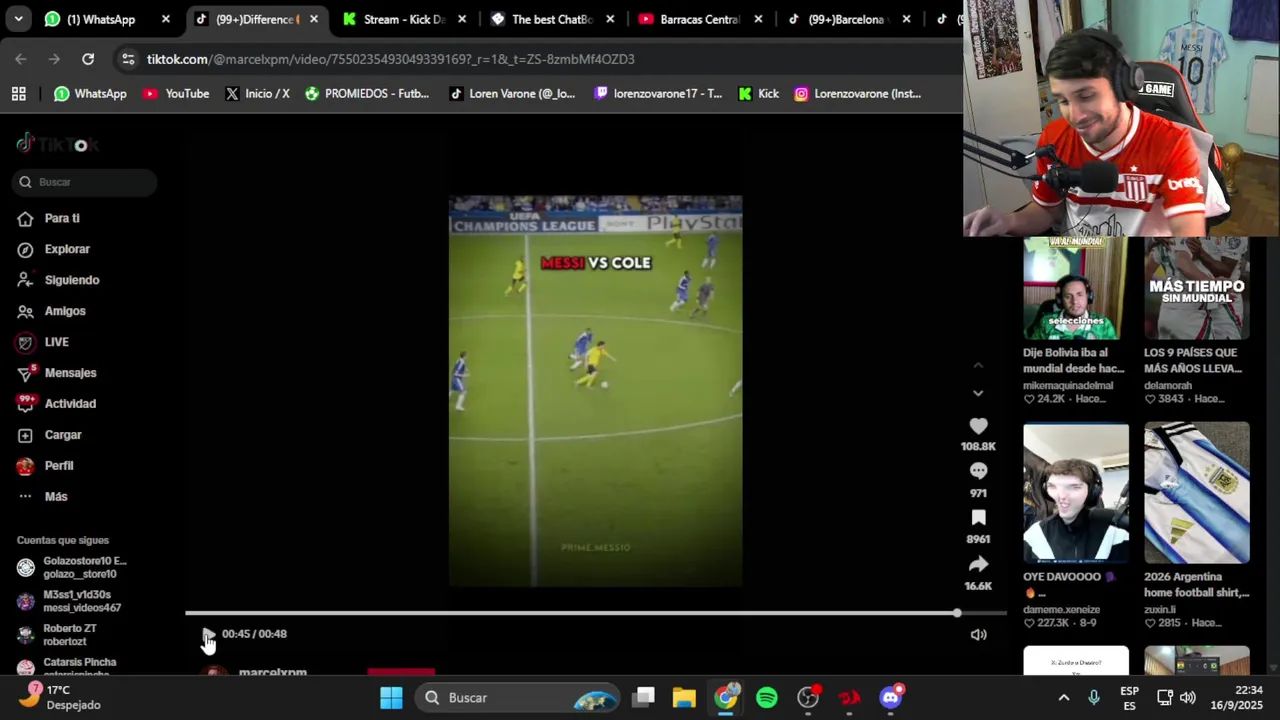Open Actividad notifications

tap(70, 404)
